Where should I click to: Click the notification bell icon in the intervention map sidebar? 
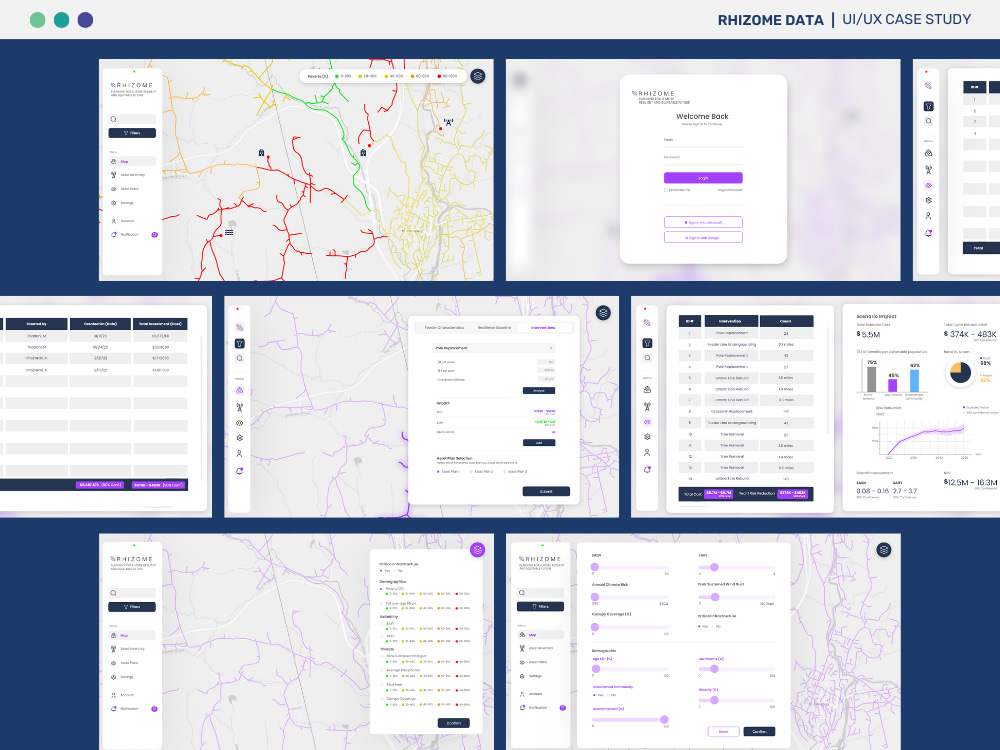point(240,471)
